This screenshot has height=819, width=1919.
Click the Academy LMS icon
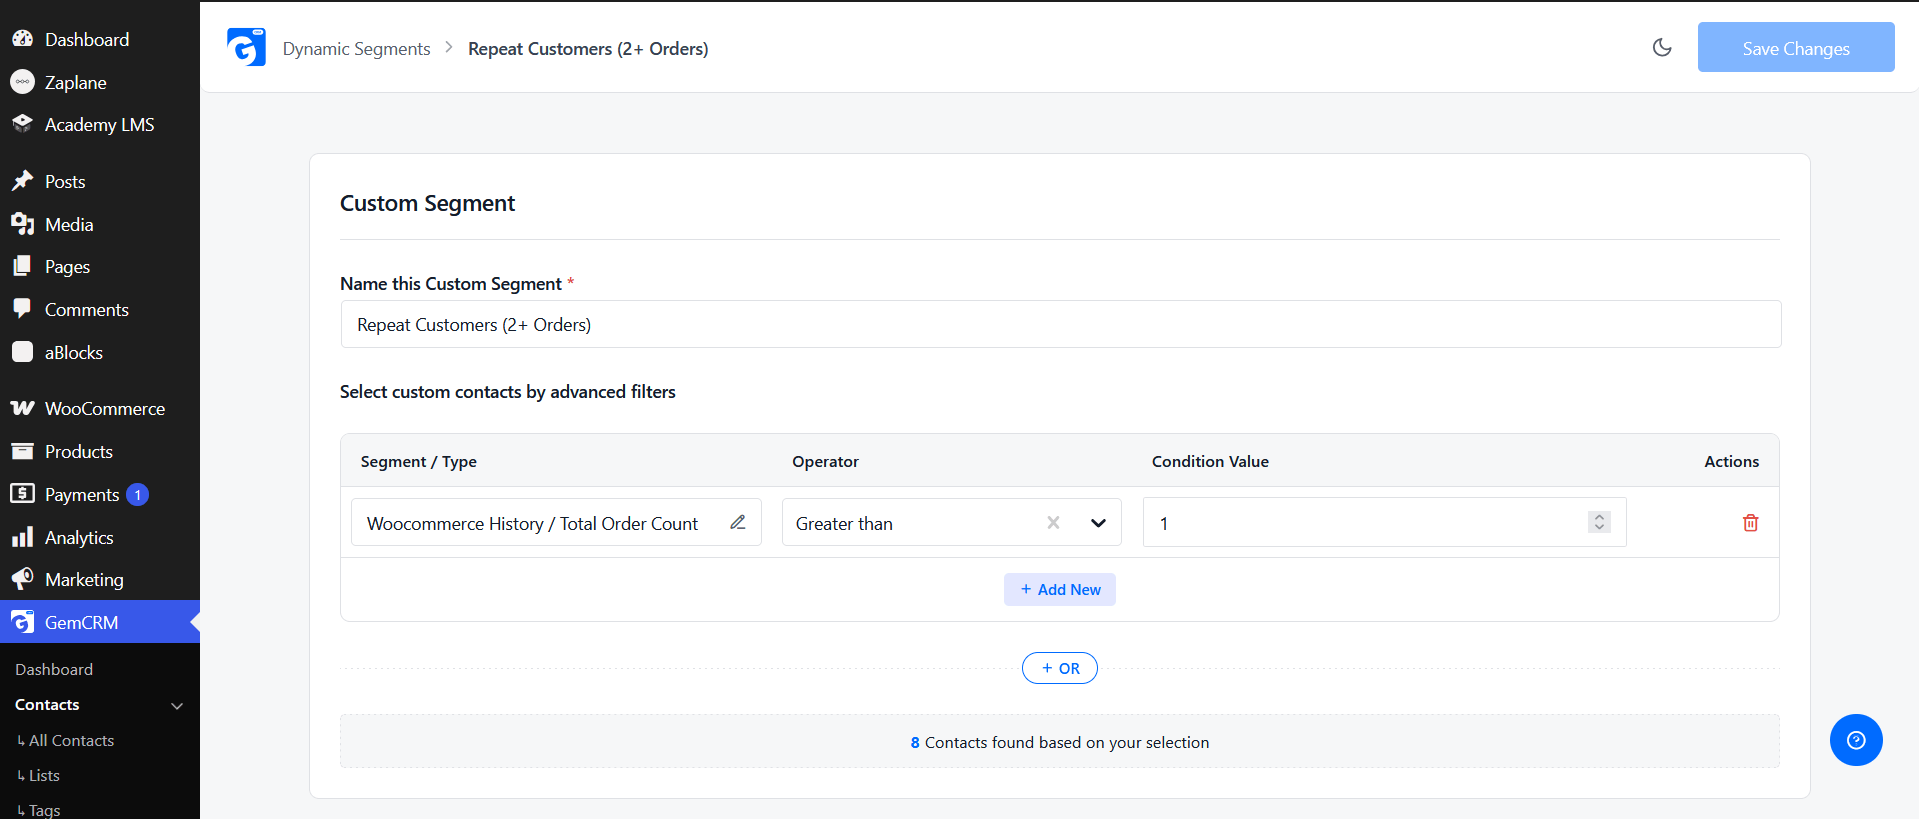click(22, 124)
